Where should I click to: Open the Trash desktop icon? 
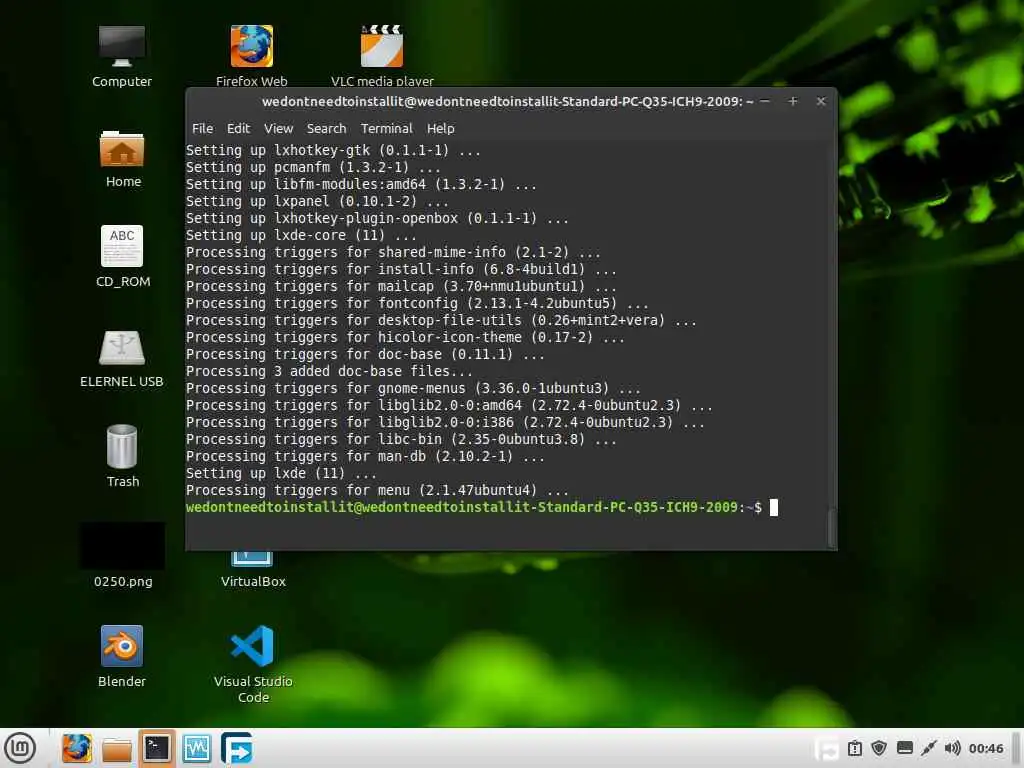[123, 456]
